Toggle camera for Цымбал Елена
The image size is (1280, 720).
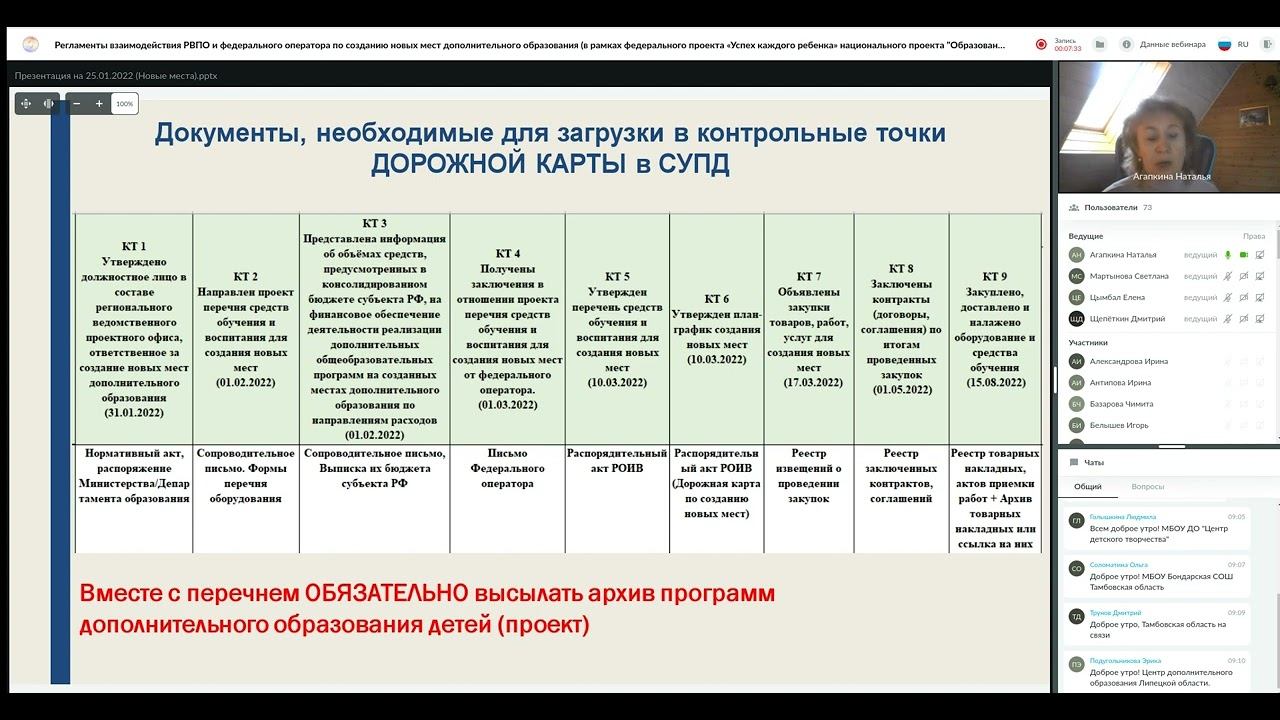(x=1244, y=297)
